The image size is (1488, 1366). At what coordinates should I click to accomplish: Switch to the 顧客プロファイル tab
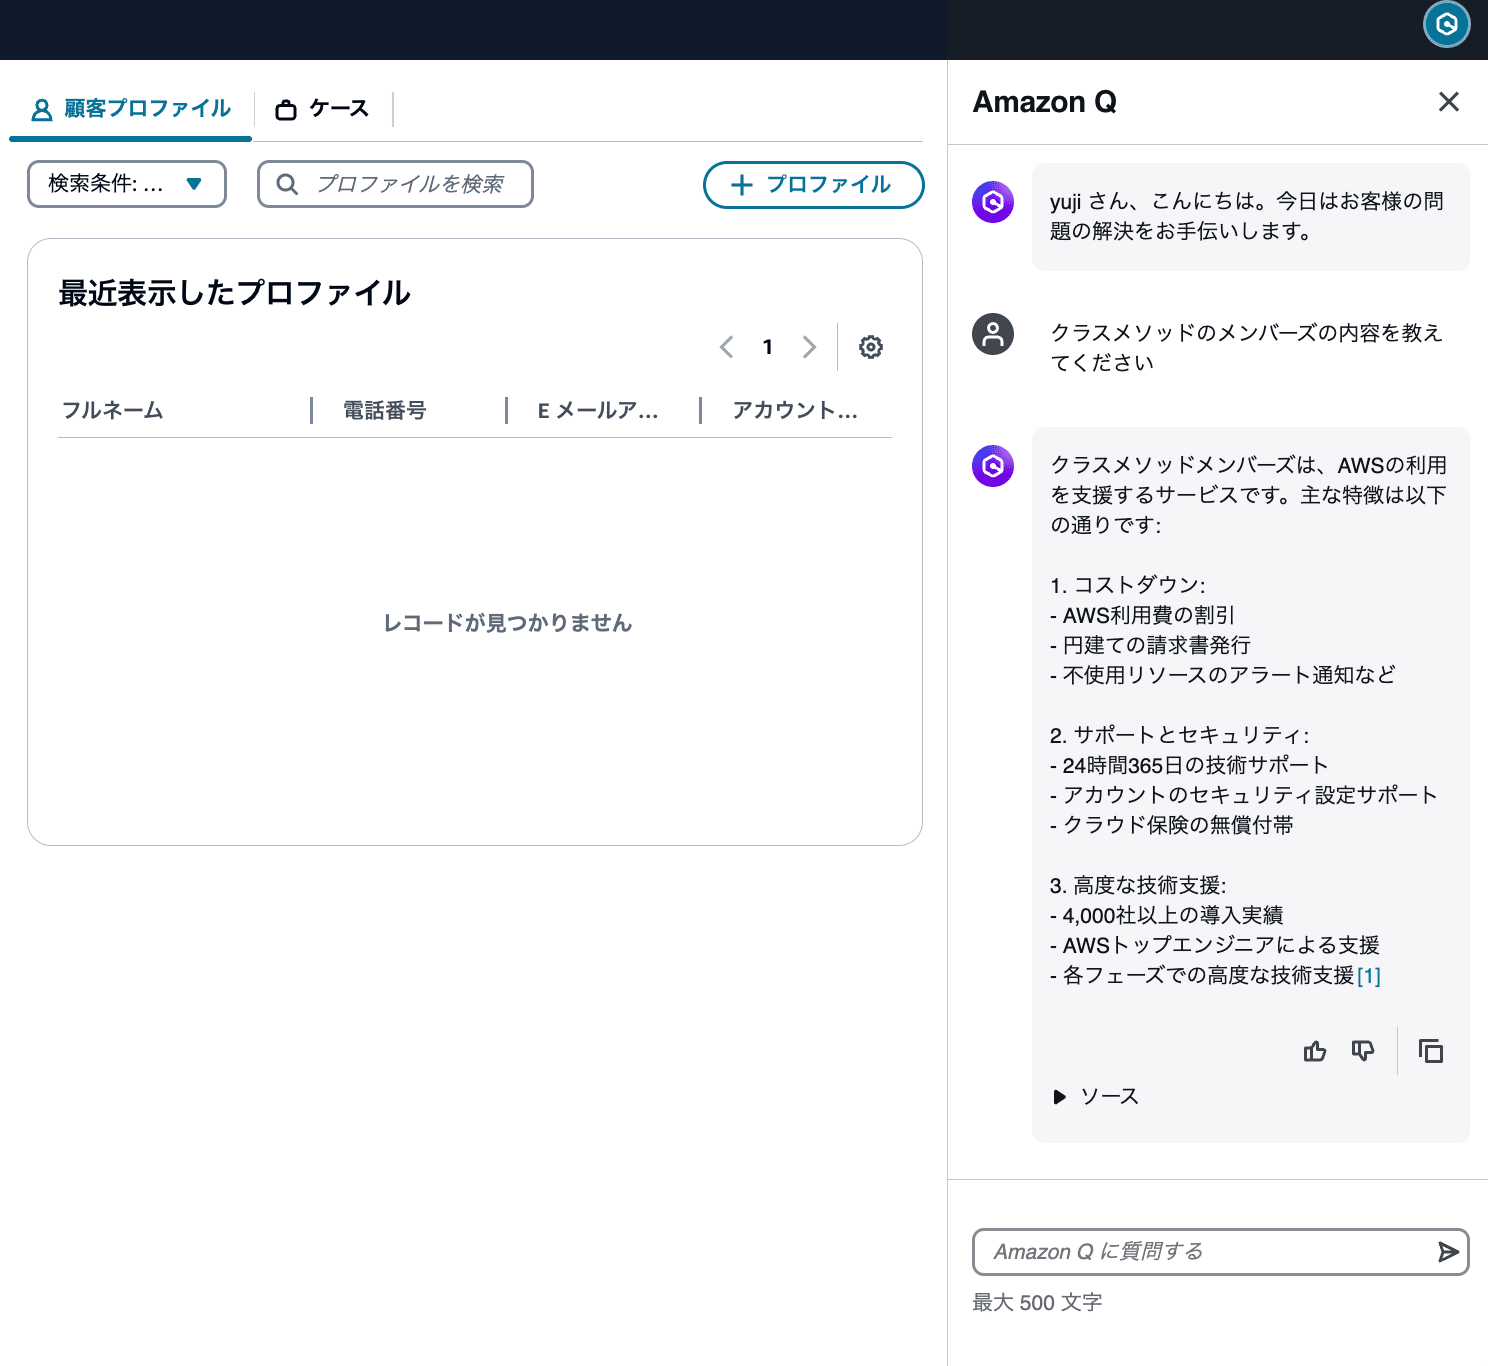131,109
